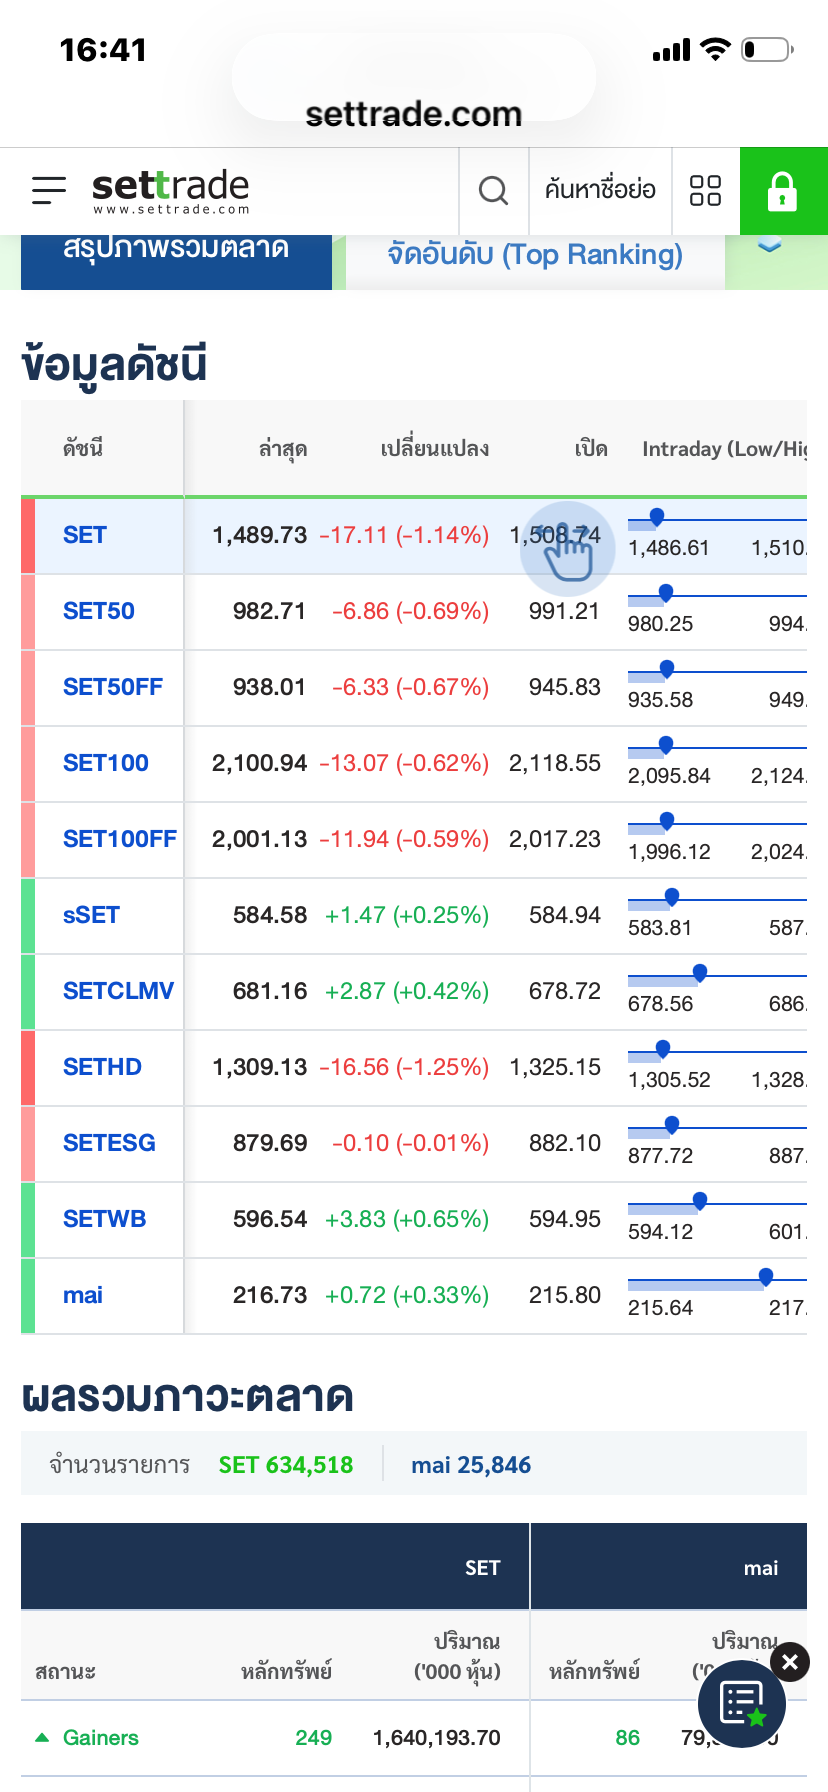The image size is (828, 1792).
Task: Switch to จัดอันดับ (Top Ranking) tab
Action: (535, 256)
